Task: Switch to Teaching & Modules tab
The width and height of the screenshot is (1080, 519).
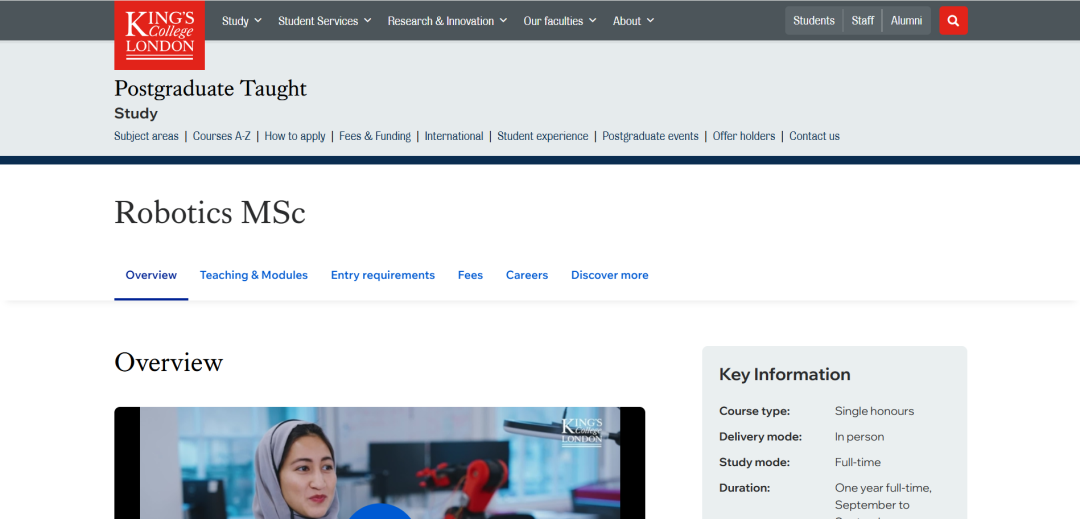Action: click(x=253, y=275)
